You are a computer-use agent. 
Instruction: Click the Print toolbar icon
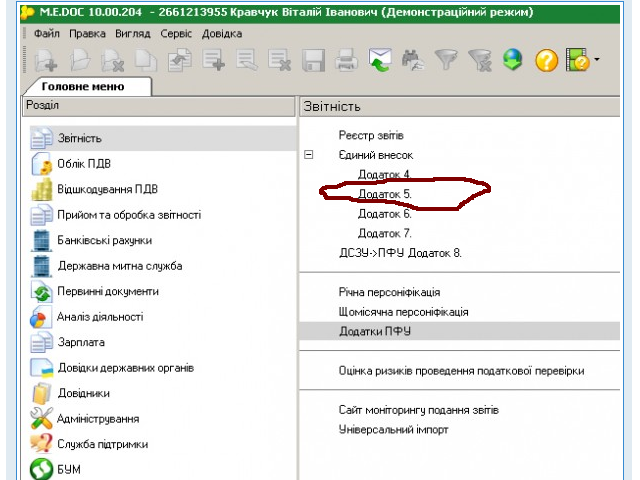tap(346, 61)
